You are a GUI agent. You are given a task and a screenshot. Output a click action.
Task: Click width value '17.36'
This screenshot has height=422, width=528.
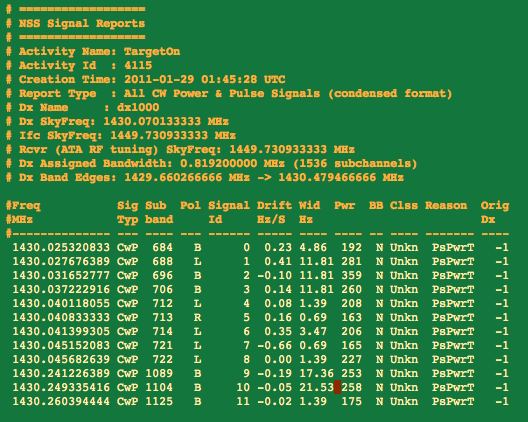coord(317,374)
